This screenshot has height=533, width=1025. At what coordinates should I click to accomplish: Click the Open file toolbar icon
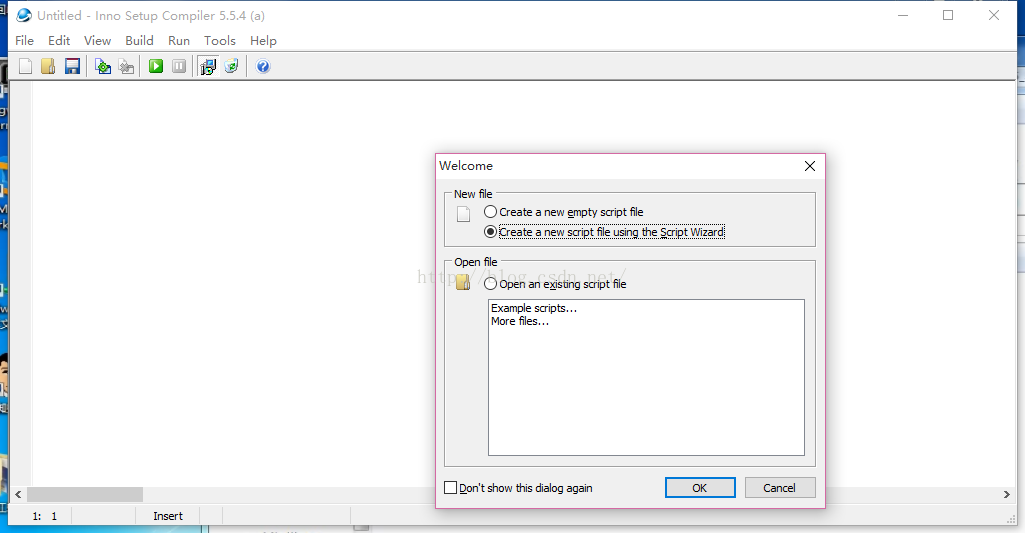48,66
